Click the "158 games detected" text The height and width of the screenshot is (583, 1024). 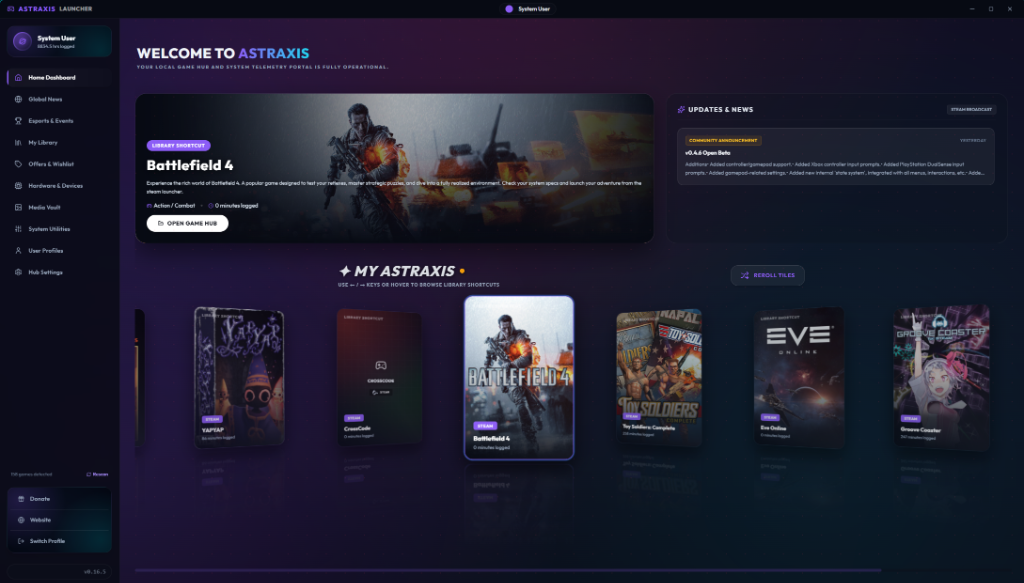31,474
